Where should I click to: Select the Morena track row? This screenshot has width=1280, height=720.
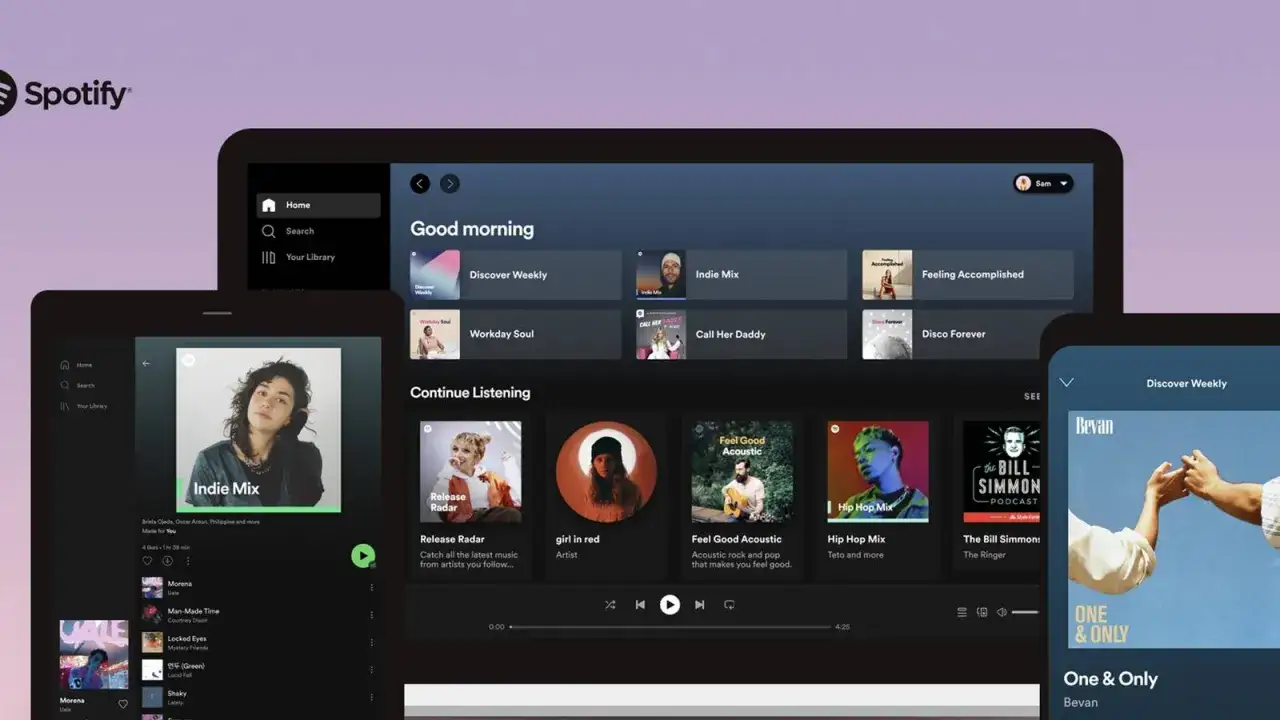pyautogui.click(x=258, y=588)
